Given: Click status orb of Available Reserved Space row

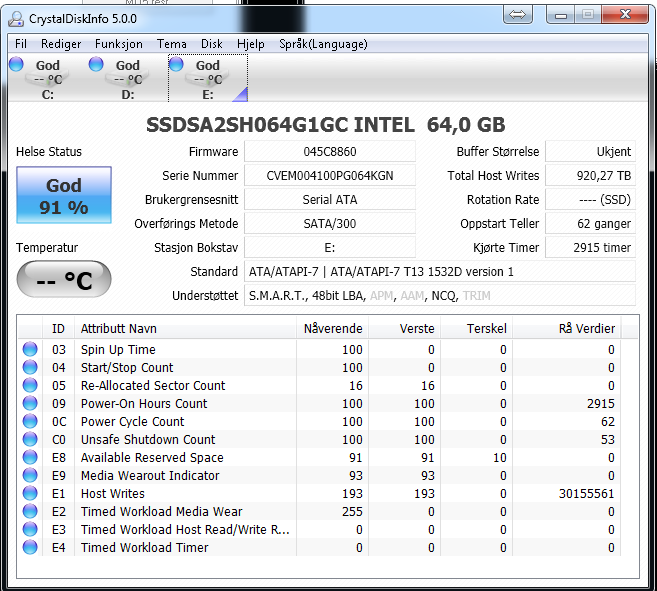Looking at the screenshot, I should [30, 457].
